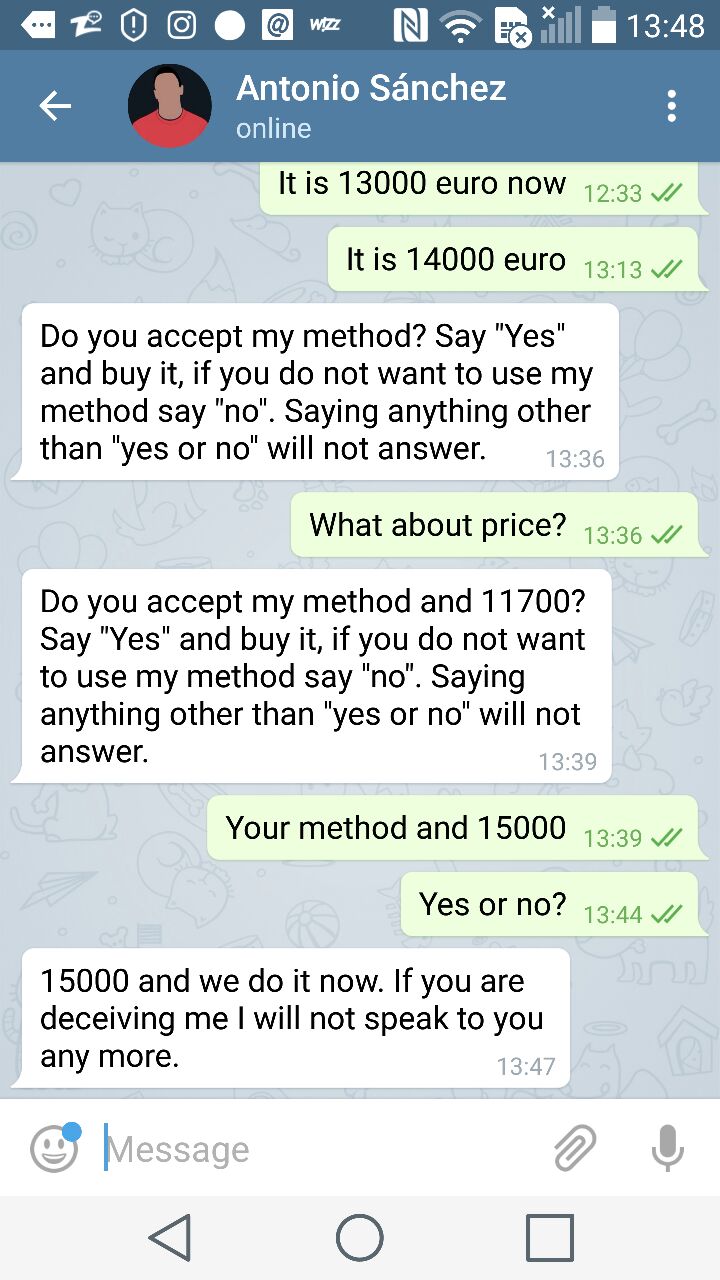Open Antonio Sánchez profile picture
The height and width of the screenshot is (1280, 720).
point(170,106)
